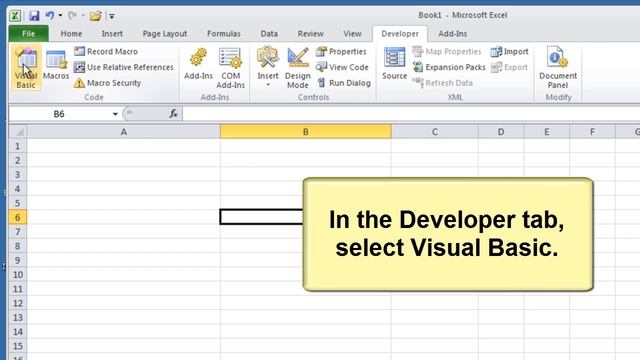
Task: Switch to the Insert ribbon tab
Action: click(112, 33)
